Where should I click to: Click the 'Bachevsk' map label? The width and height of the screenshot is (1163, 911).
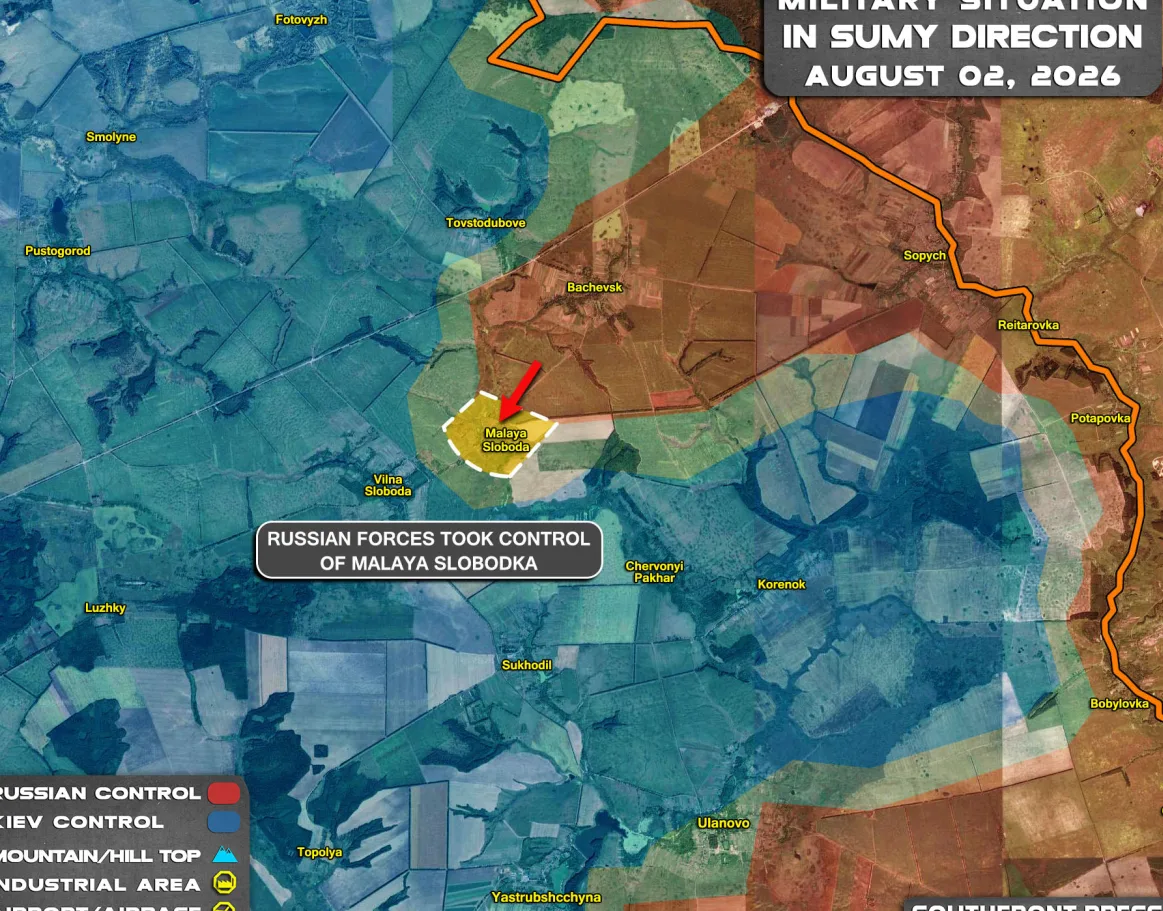click(x=595, y=287)
